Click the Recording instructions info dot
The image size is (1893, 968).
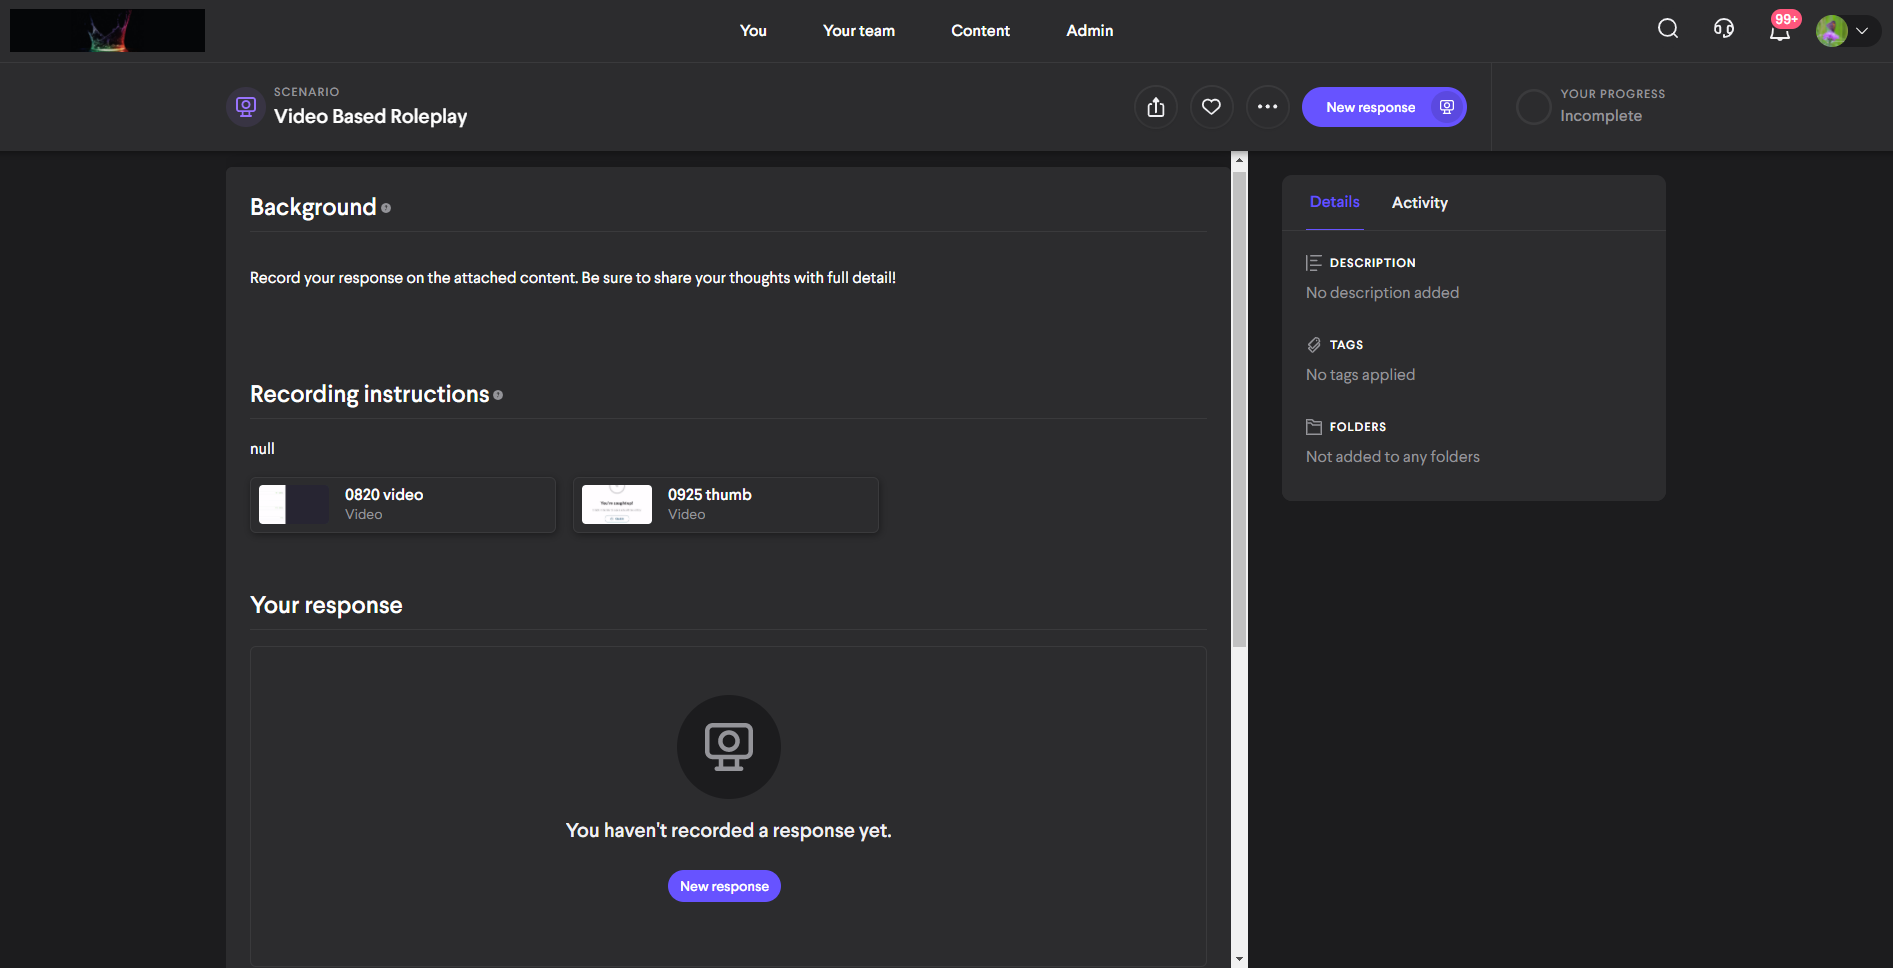(x=498, y=395)
